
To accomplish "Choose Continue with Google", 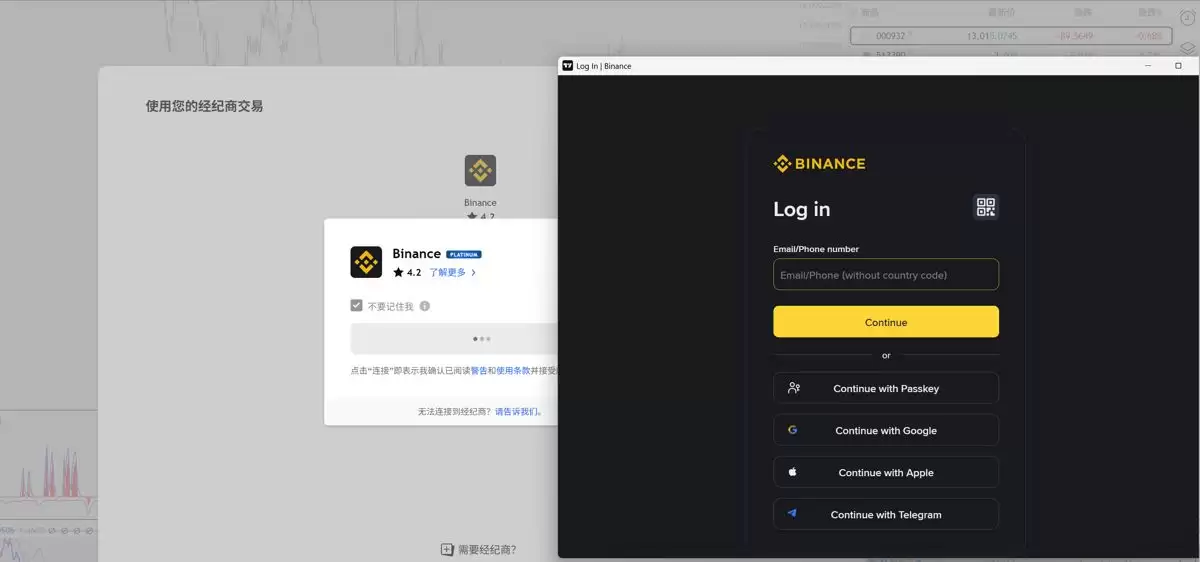I will click(886, 430).
